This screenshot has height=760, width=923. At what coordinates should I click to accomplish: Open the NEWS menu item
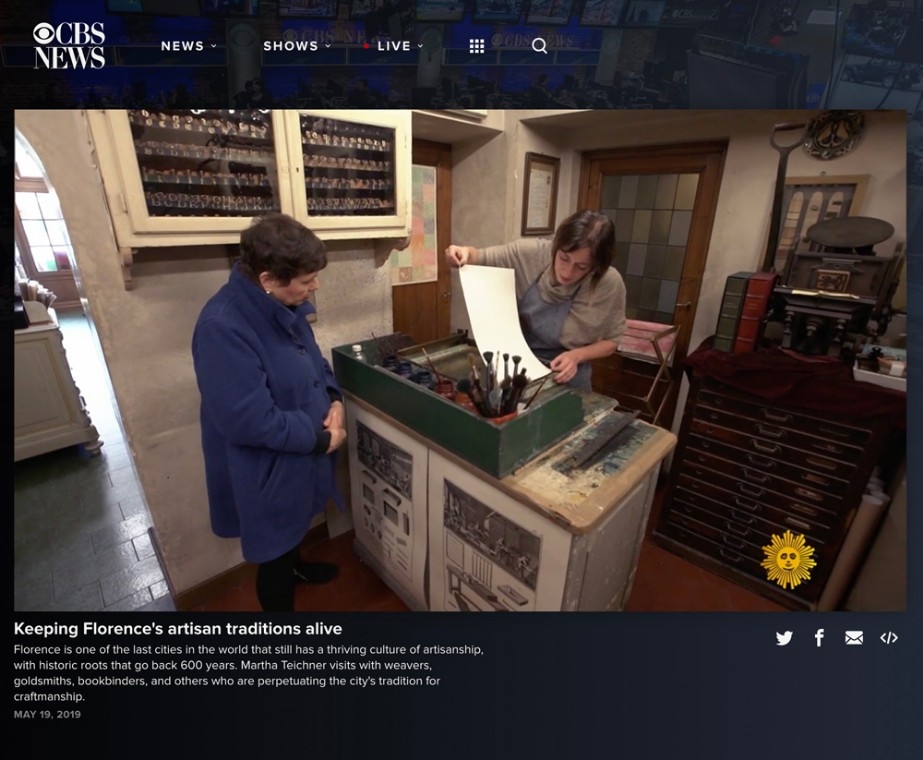(x=182, y=46)
